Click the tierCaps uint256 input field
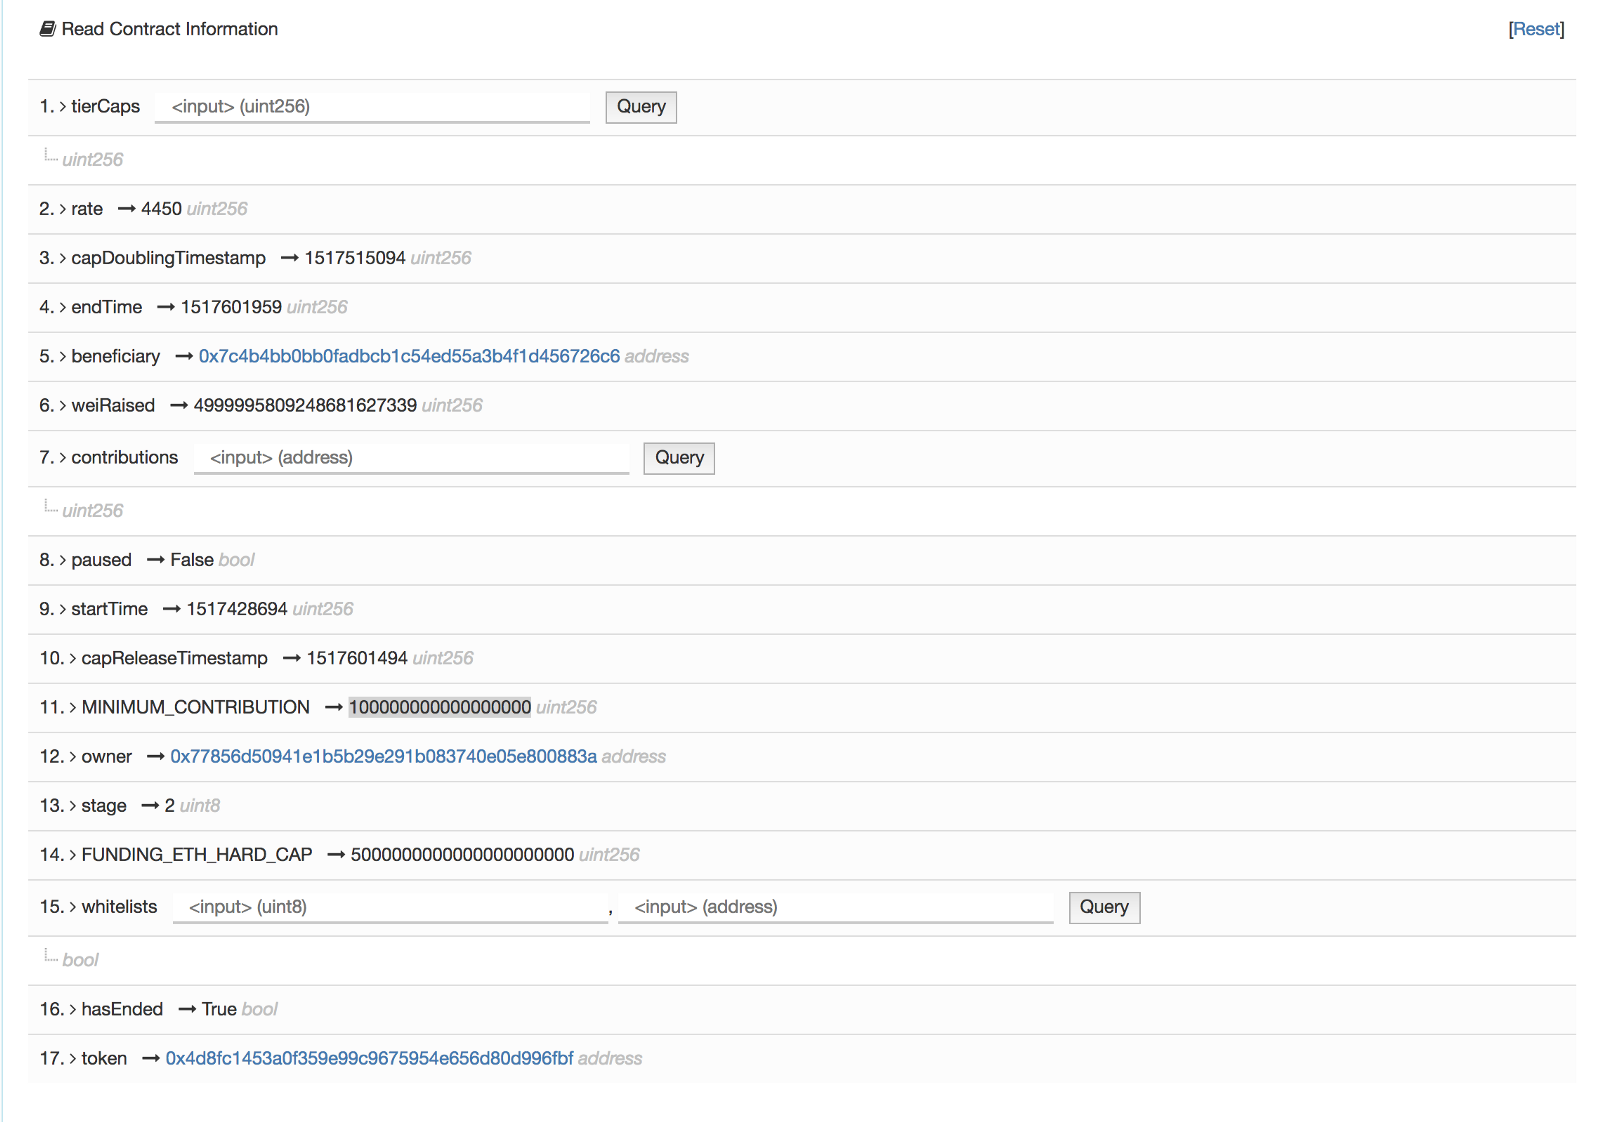 coord(372,107)
